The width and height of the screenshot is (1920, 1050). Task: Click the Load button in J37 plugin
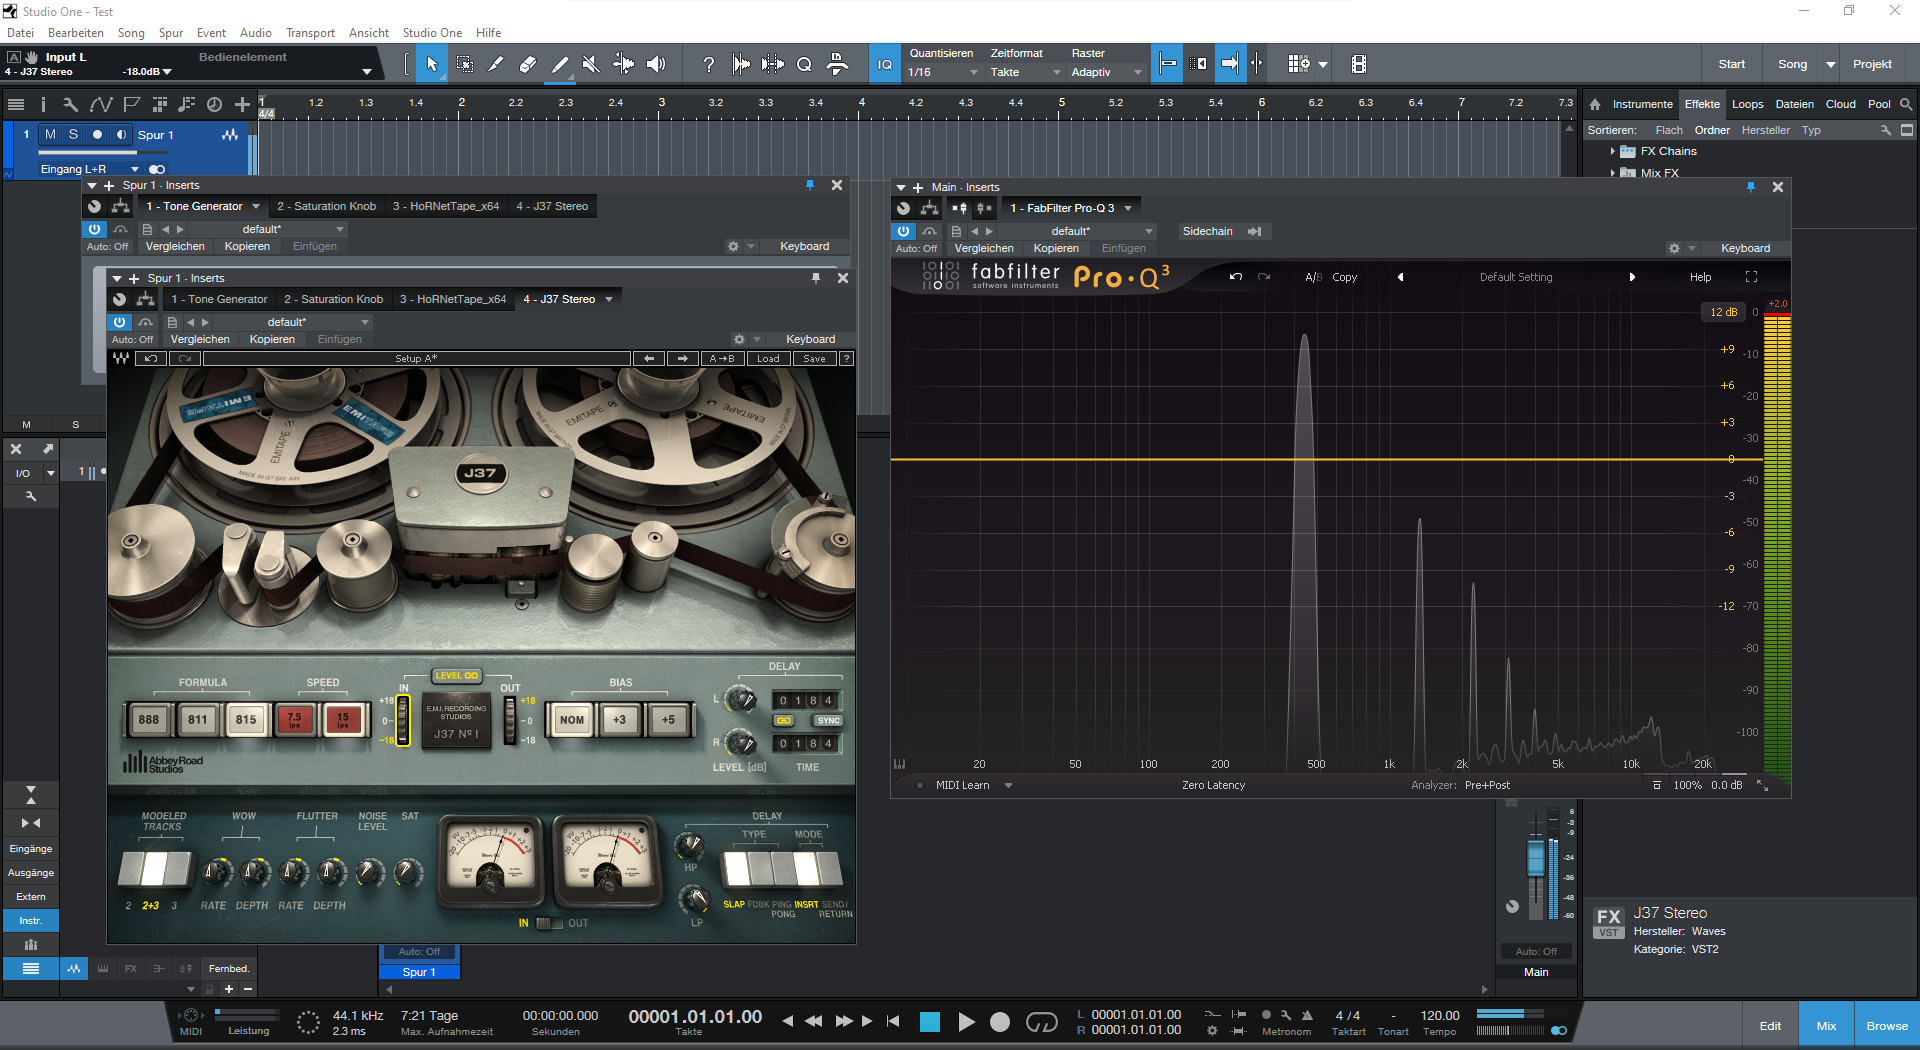pyautogui.click(x=768, y=359)
